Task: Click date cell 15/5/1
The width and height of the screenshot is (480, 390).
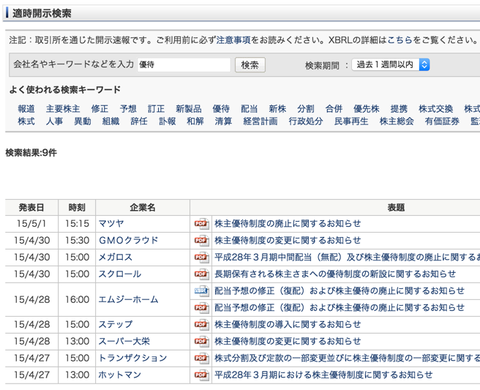Action: click(x=32, y=223)
